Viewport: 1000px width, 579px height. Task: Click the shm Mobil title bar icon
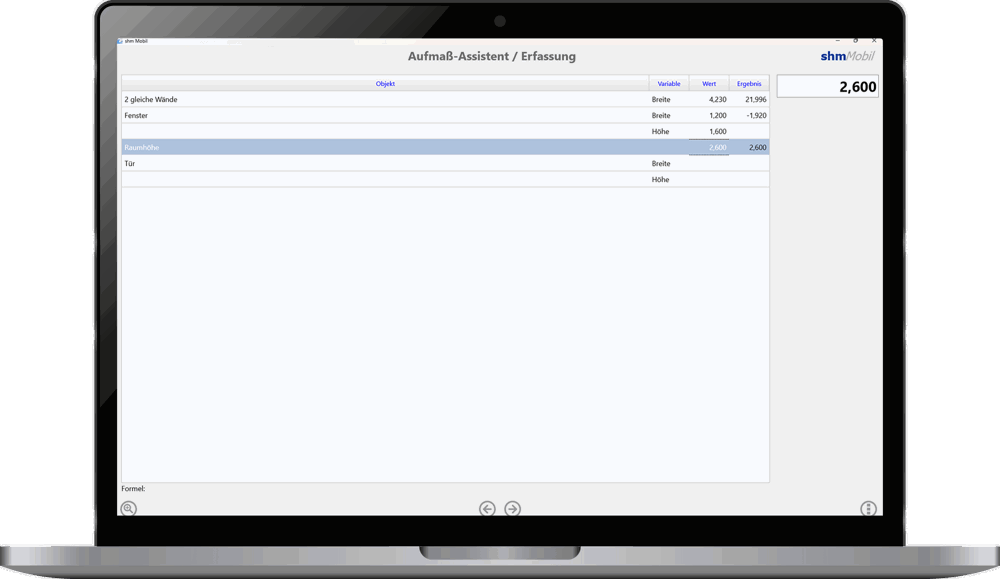point(121,41)
